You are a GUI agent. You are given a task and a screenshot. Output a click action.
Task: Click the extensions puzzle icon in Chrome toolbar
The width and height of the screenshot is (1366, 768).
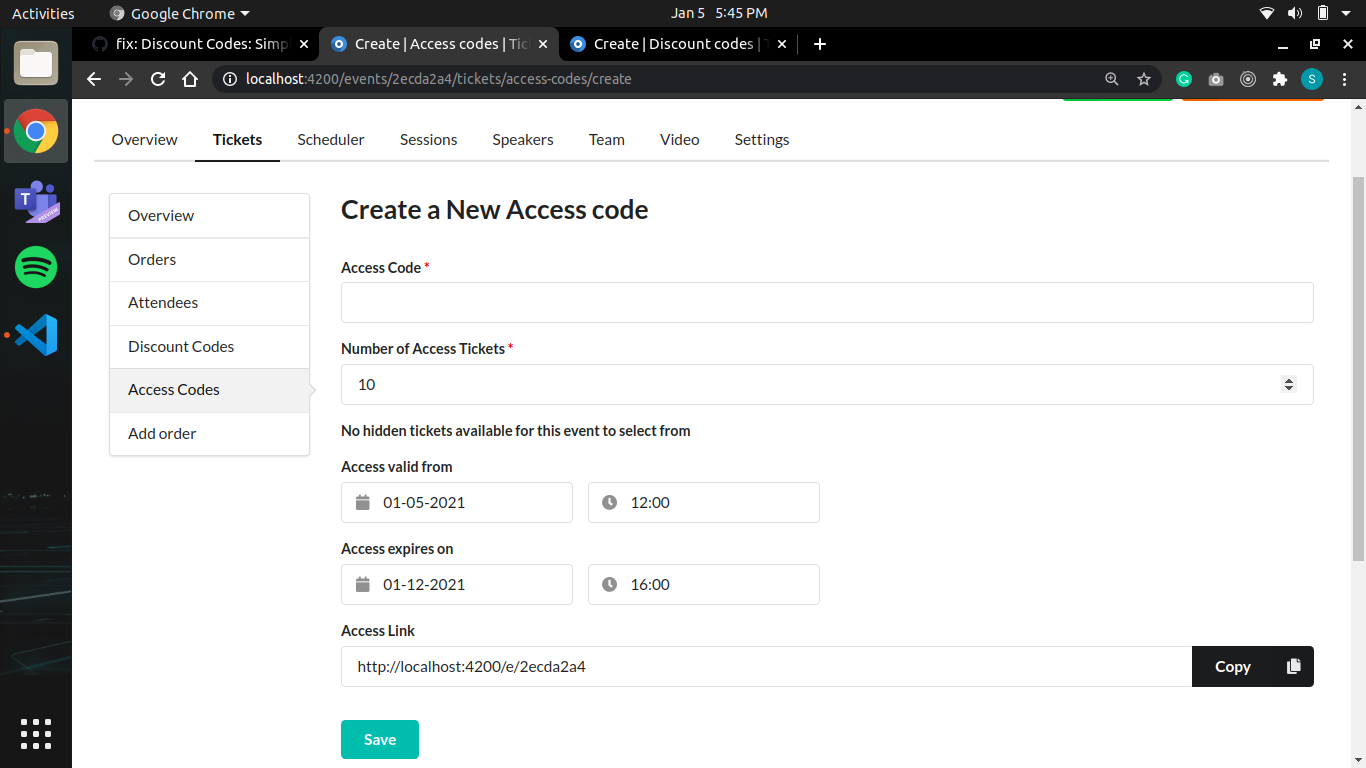[1279, 78]
